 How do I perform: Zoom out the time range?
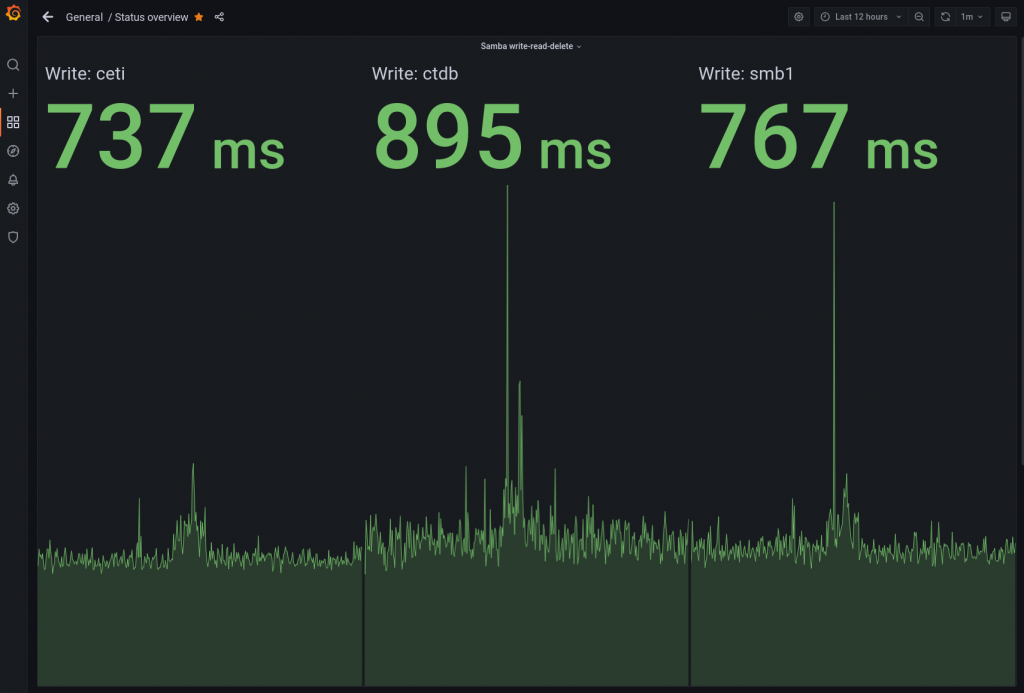tap(919, 17)
